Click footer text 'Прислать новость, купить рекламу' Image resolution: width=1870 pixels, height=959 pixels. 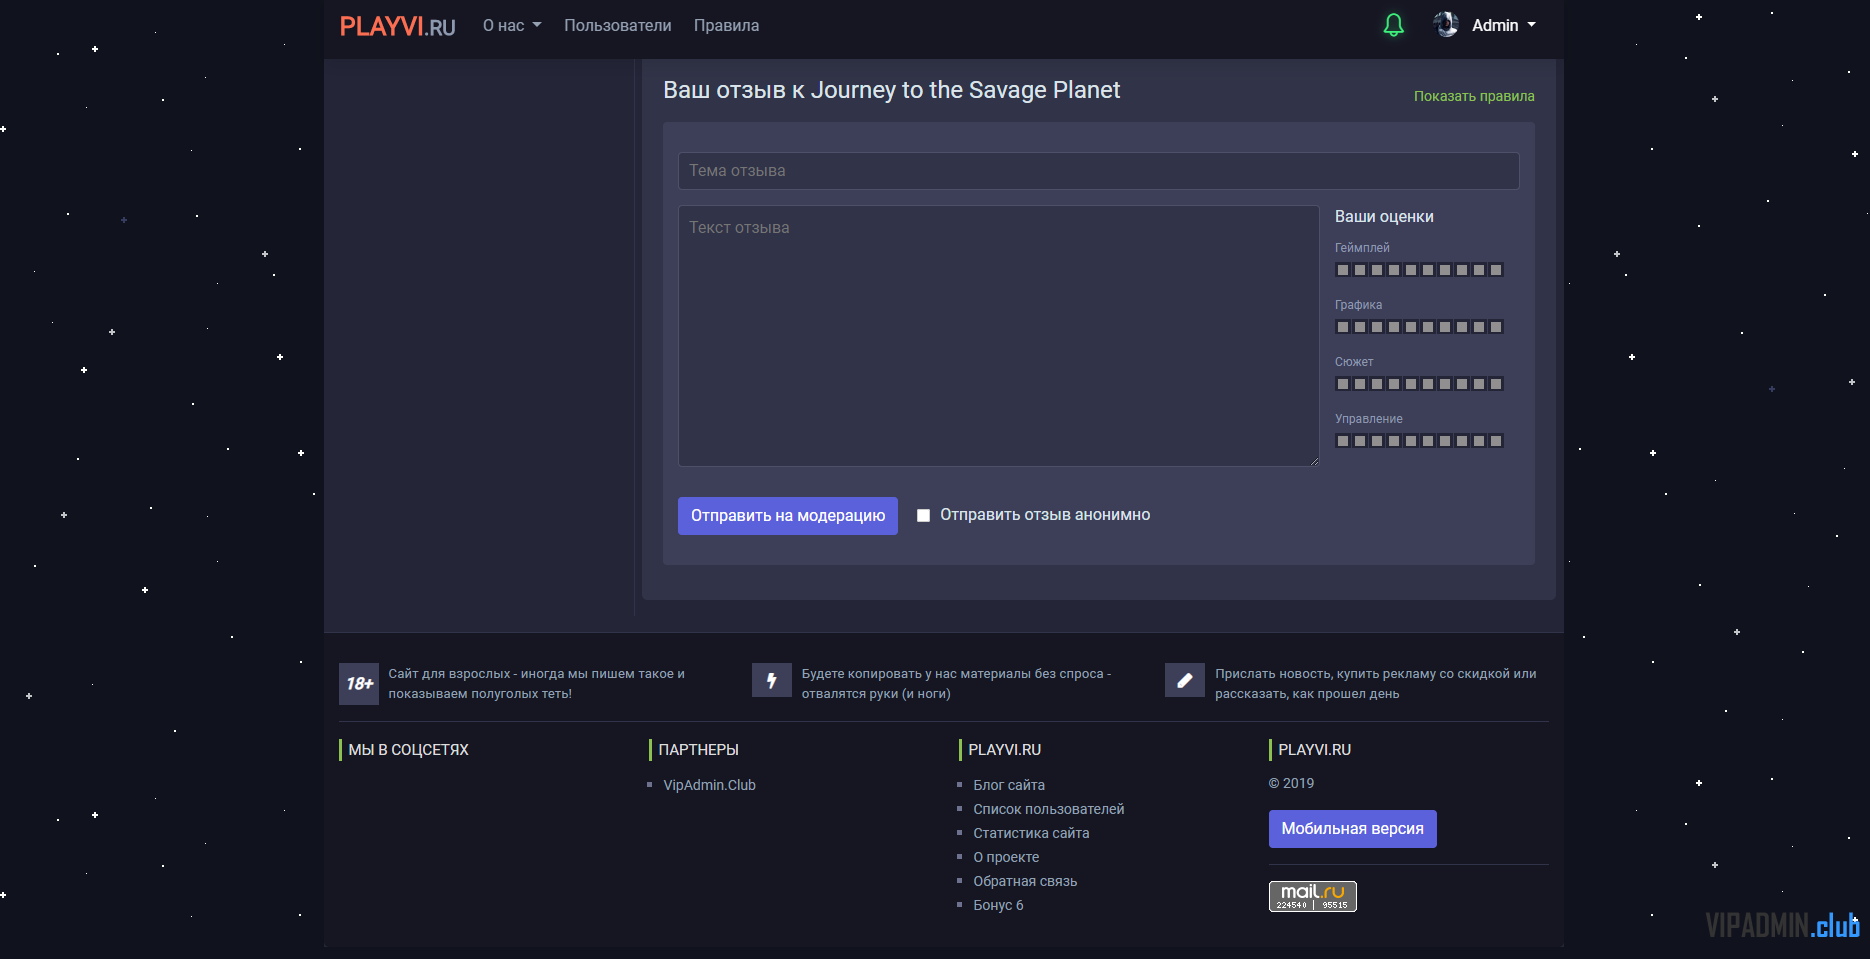(x=1375, y=684)
